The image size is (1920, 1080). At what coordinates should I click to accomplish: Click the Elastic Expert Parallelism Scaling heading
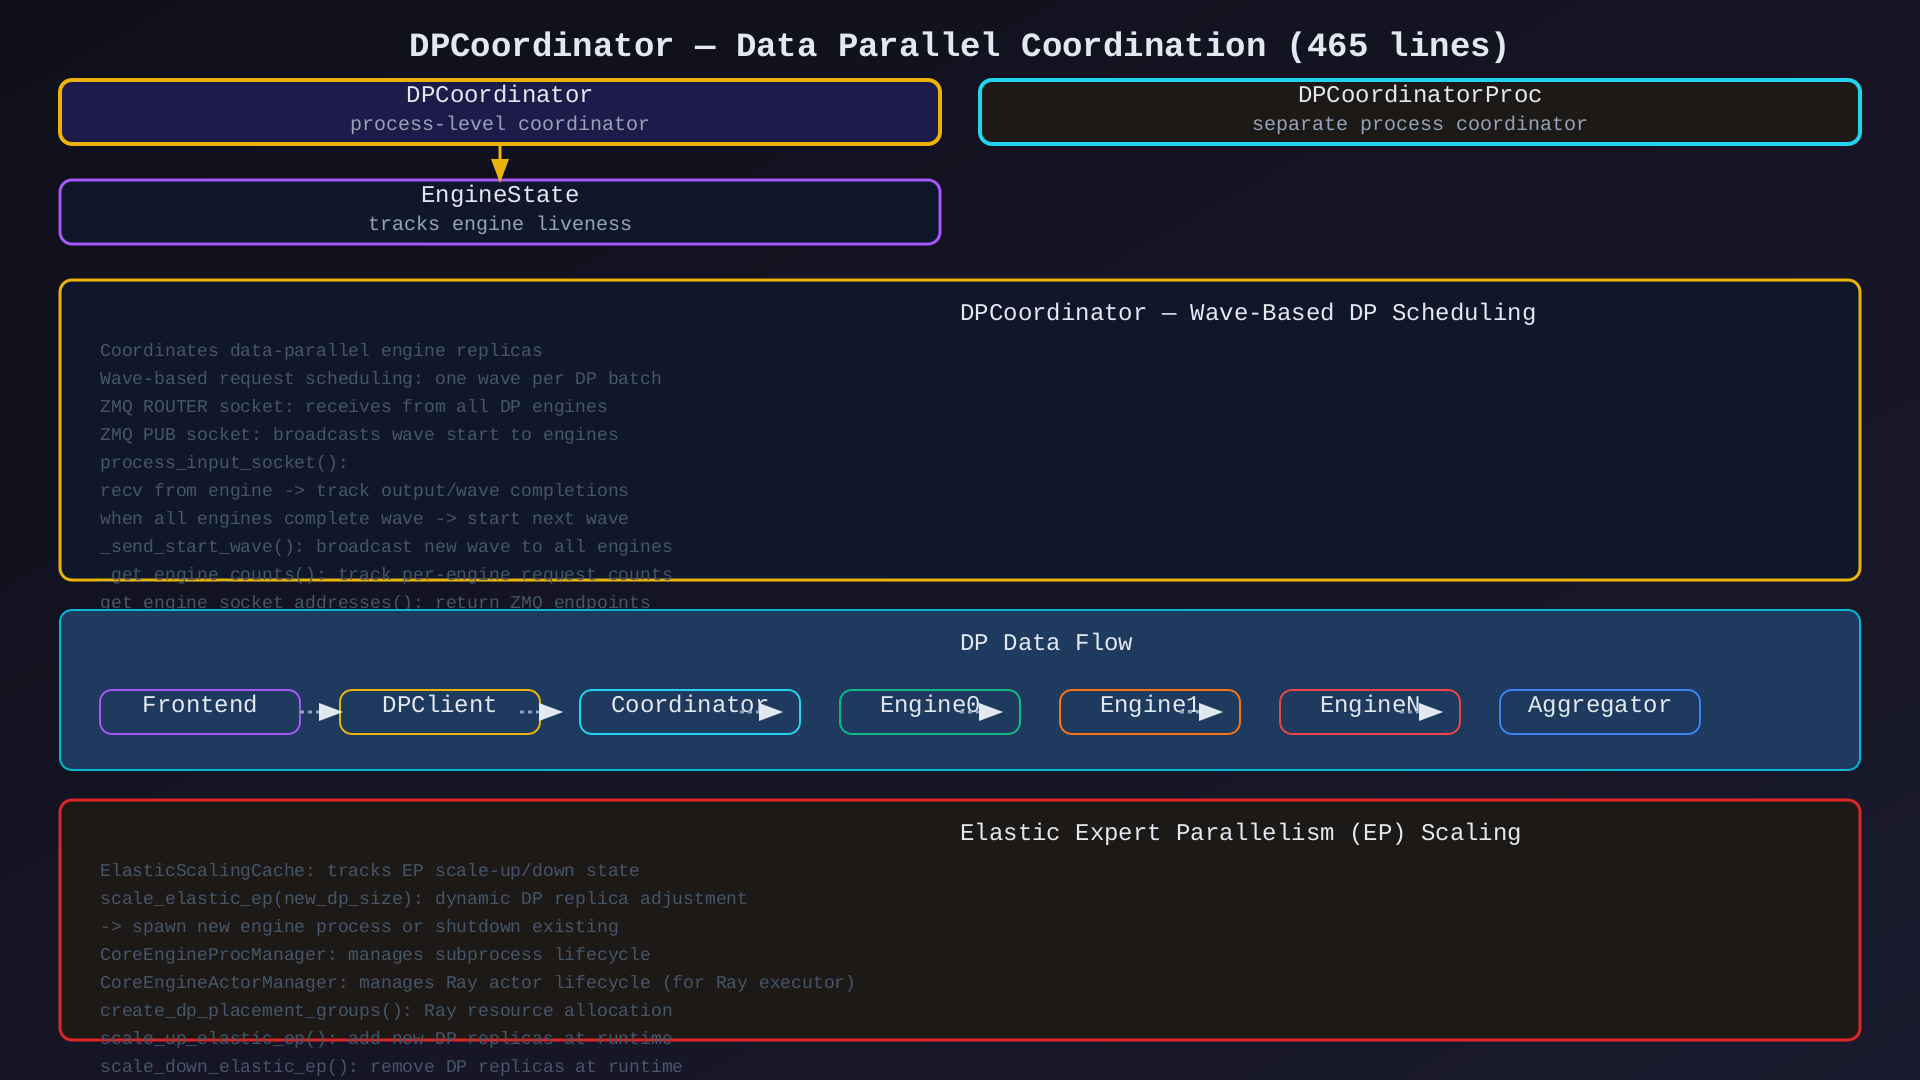(x=1240, y=833)
